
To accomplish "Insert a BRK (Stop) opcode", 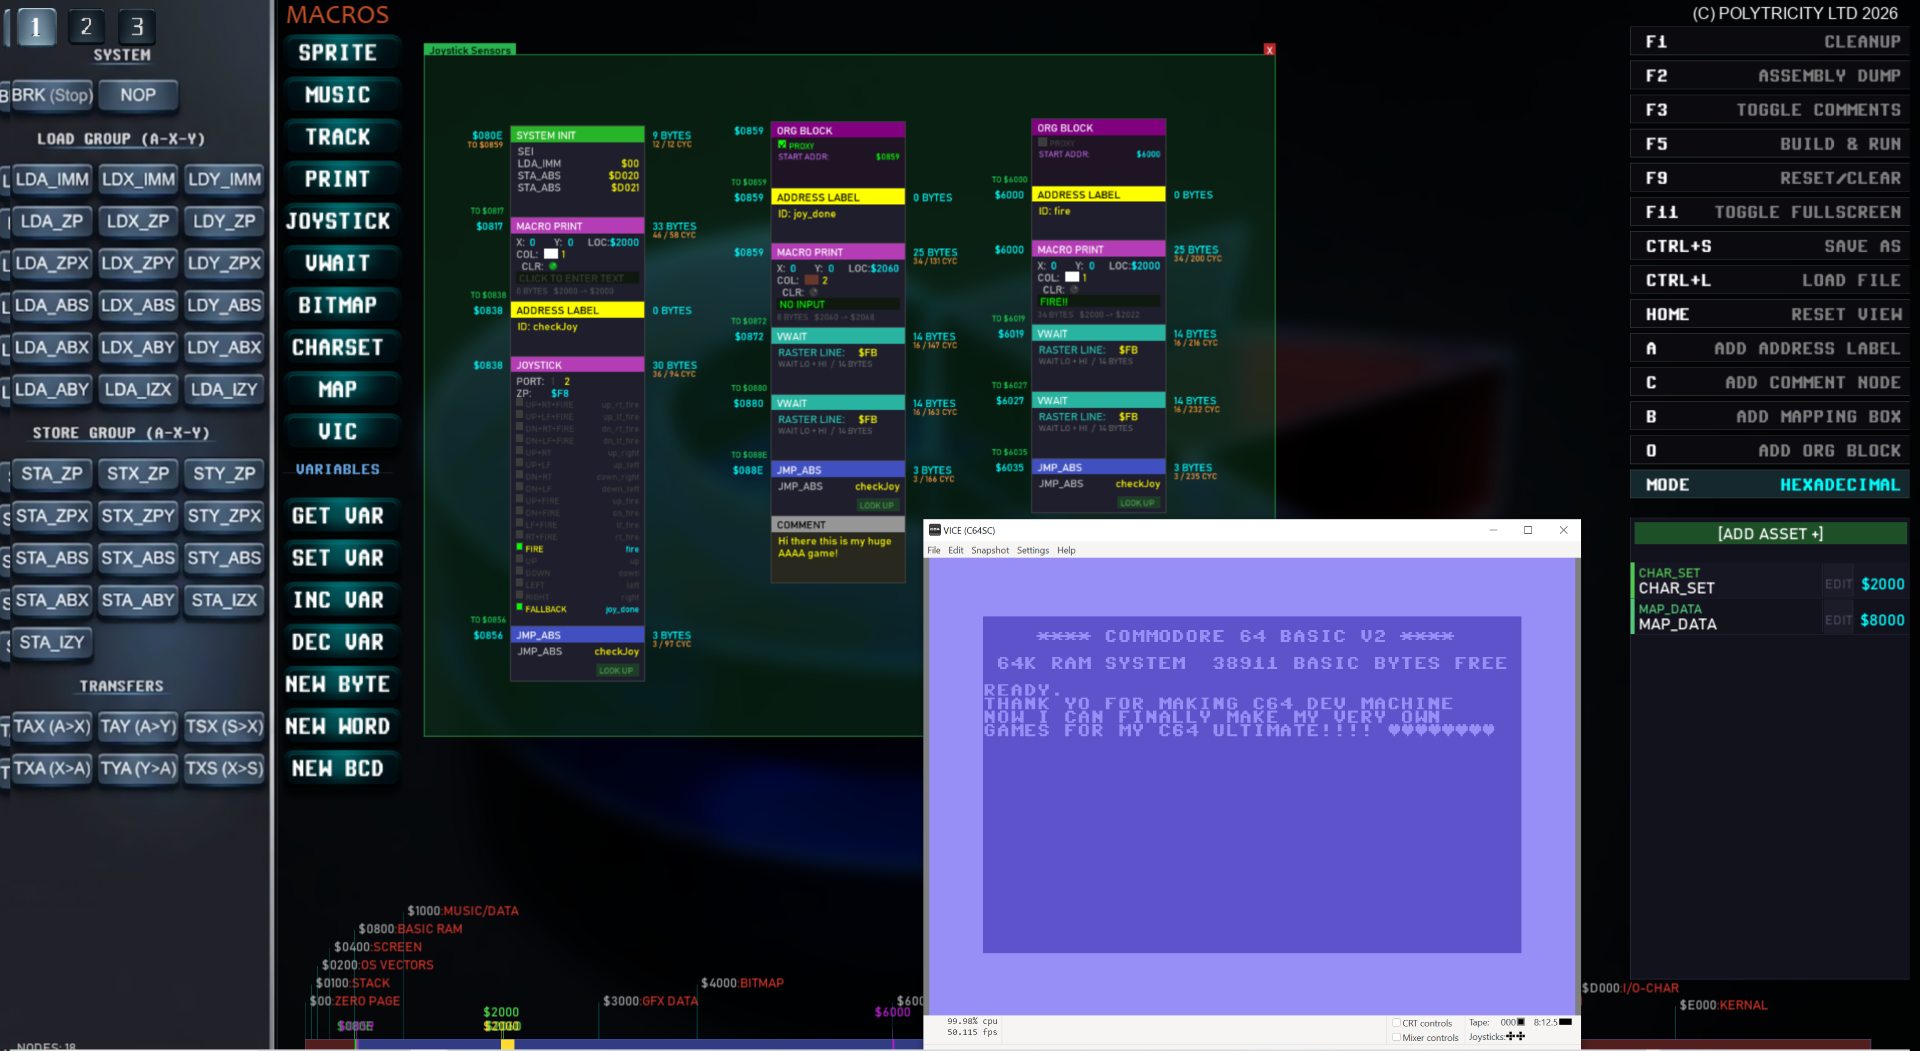I will pyautogui.click(x=51, y=95).
